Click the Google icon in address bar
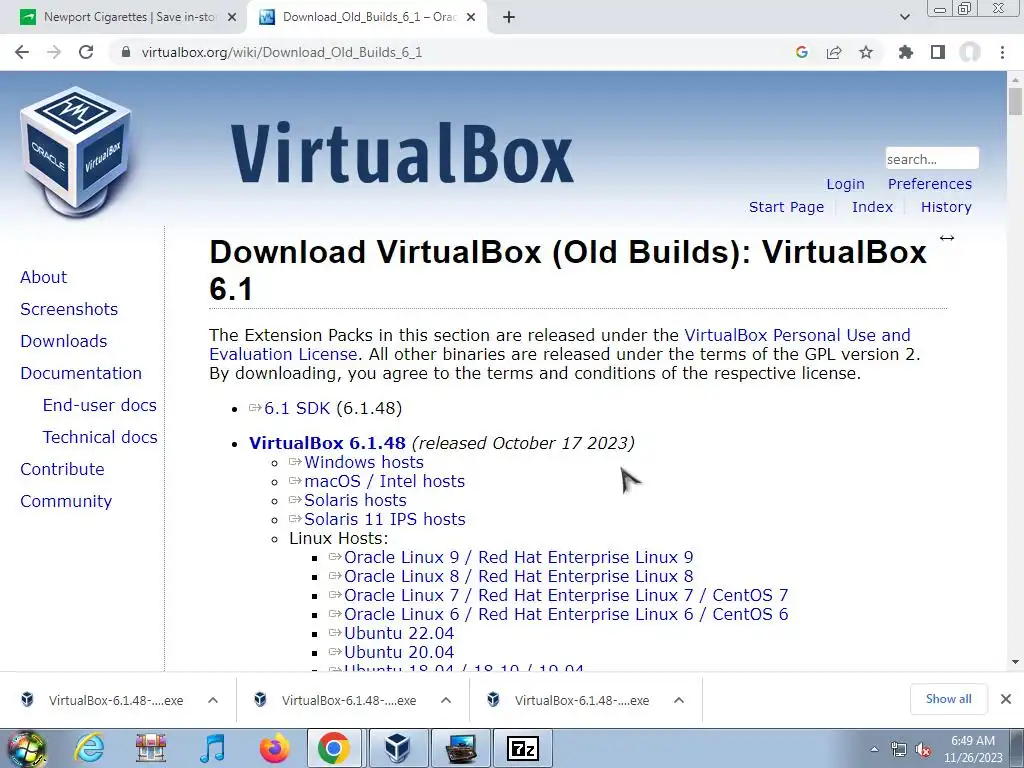The image size is (1024, 768). 802,52
